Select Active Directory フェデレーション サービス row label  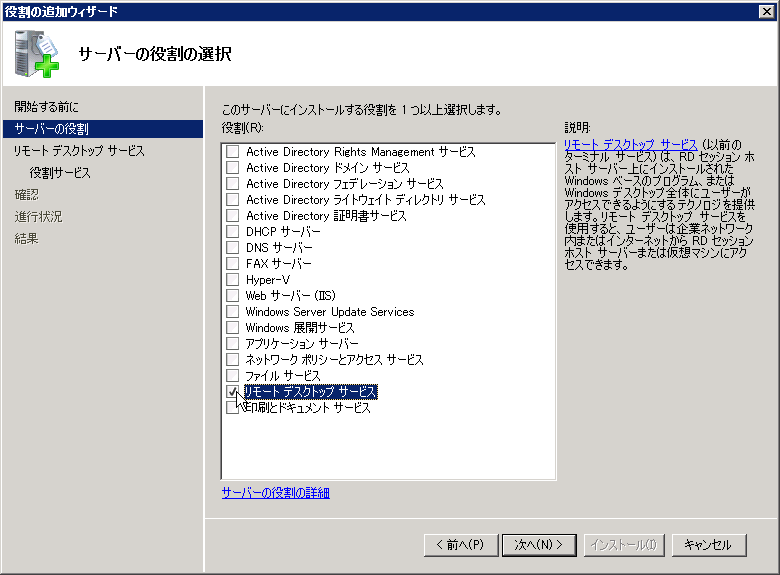pyautogui.click(x=345, y=184)
